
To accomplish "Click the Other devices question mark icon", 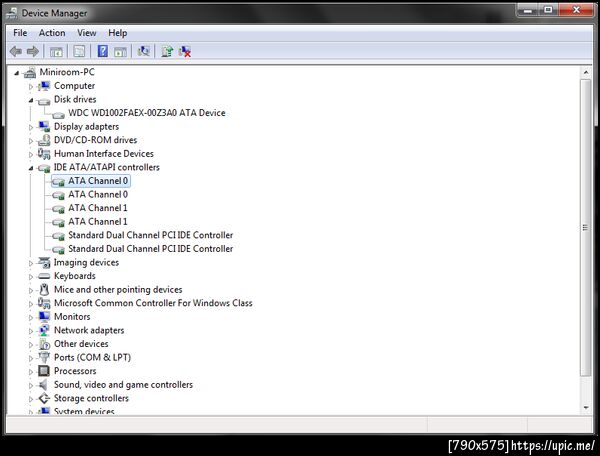I will point(44,344).
